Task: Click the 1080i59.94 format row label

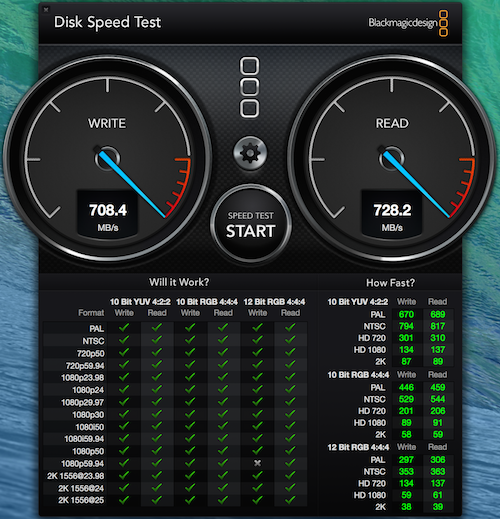Action: (84, 439)
